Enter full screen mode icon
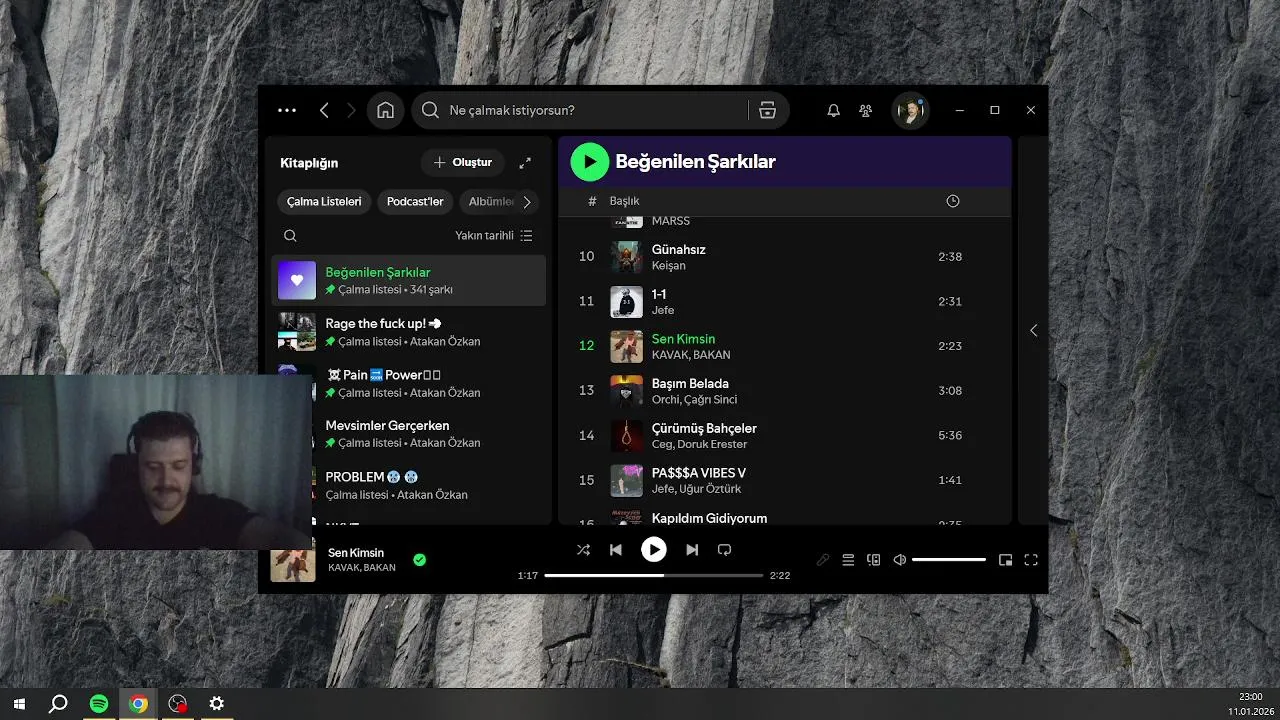 pyautogui.click(x=1031, y=560)
